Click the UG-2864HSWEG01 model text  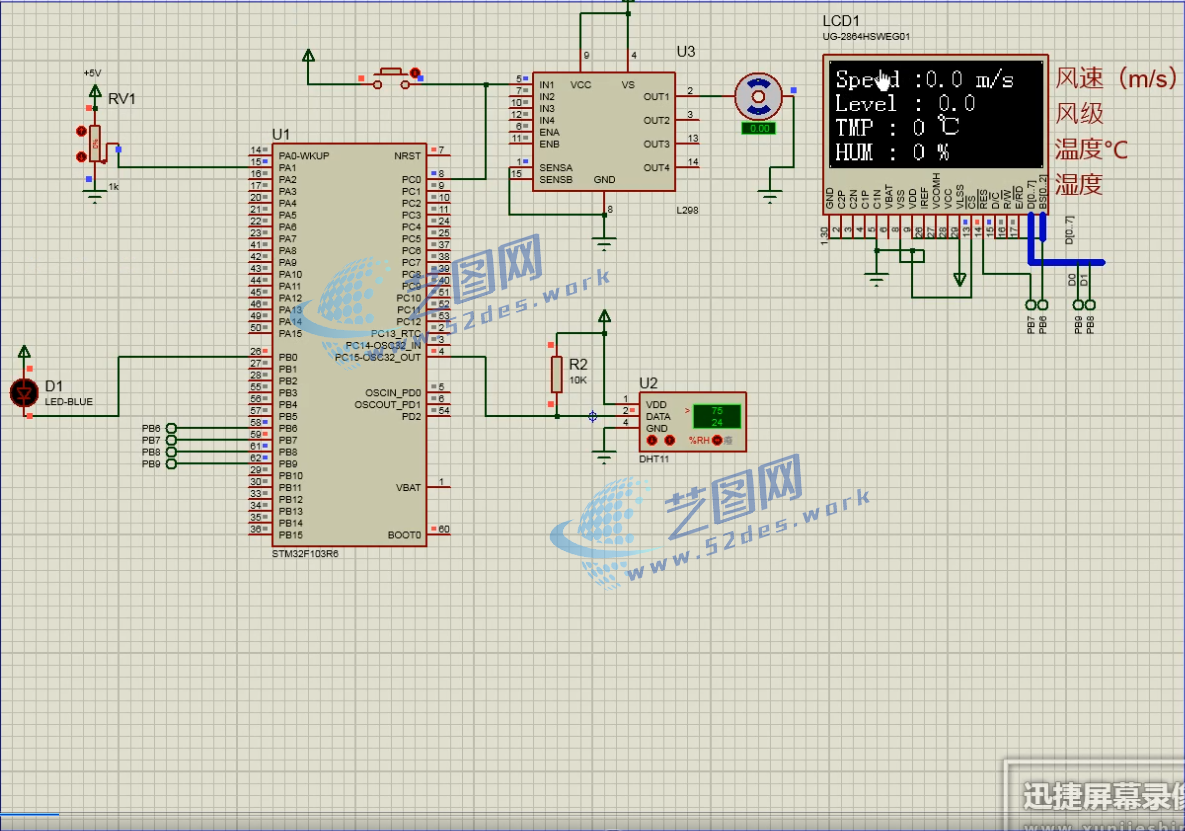pos(866,36)
